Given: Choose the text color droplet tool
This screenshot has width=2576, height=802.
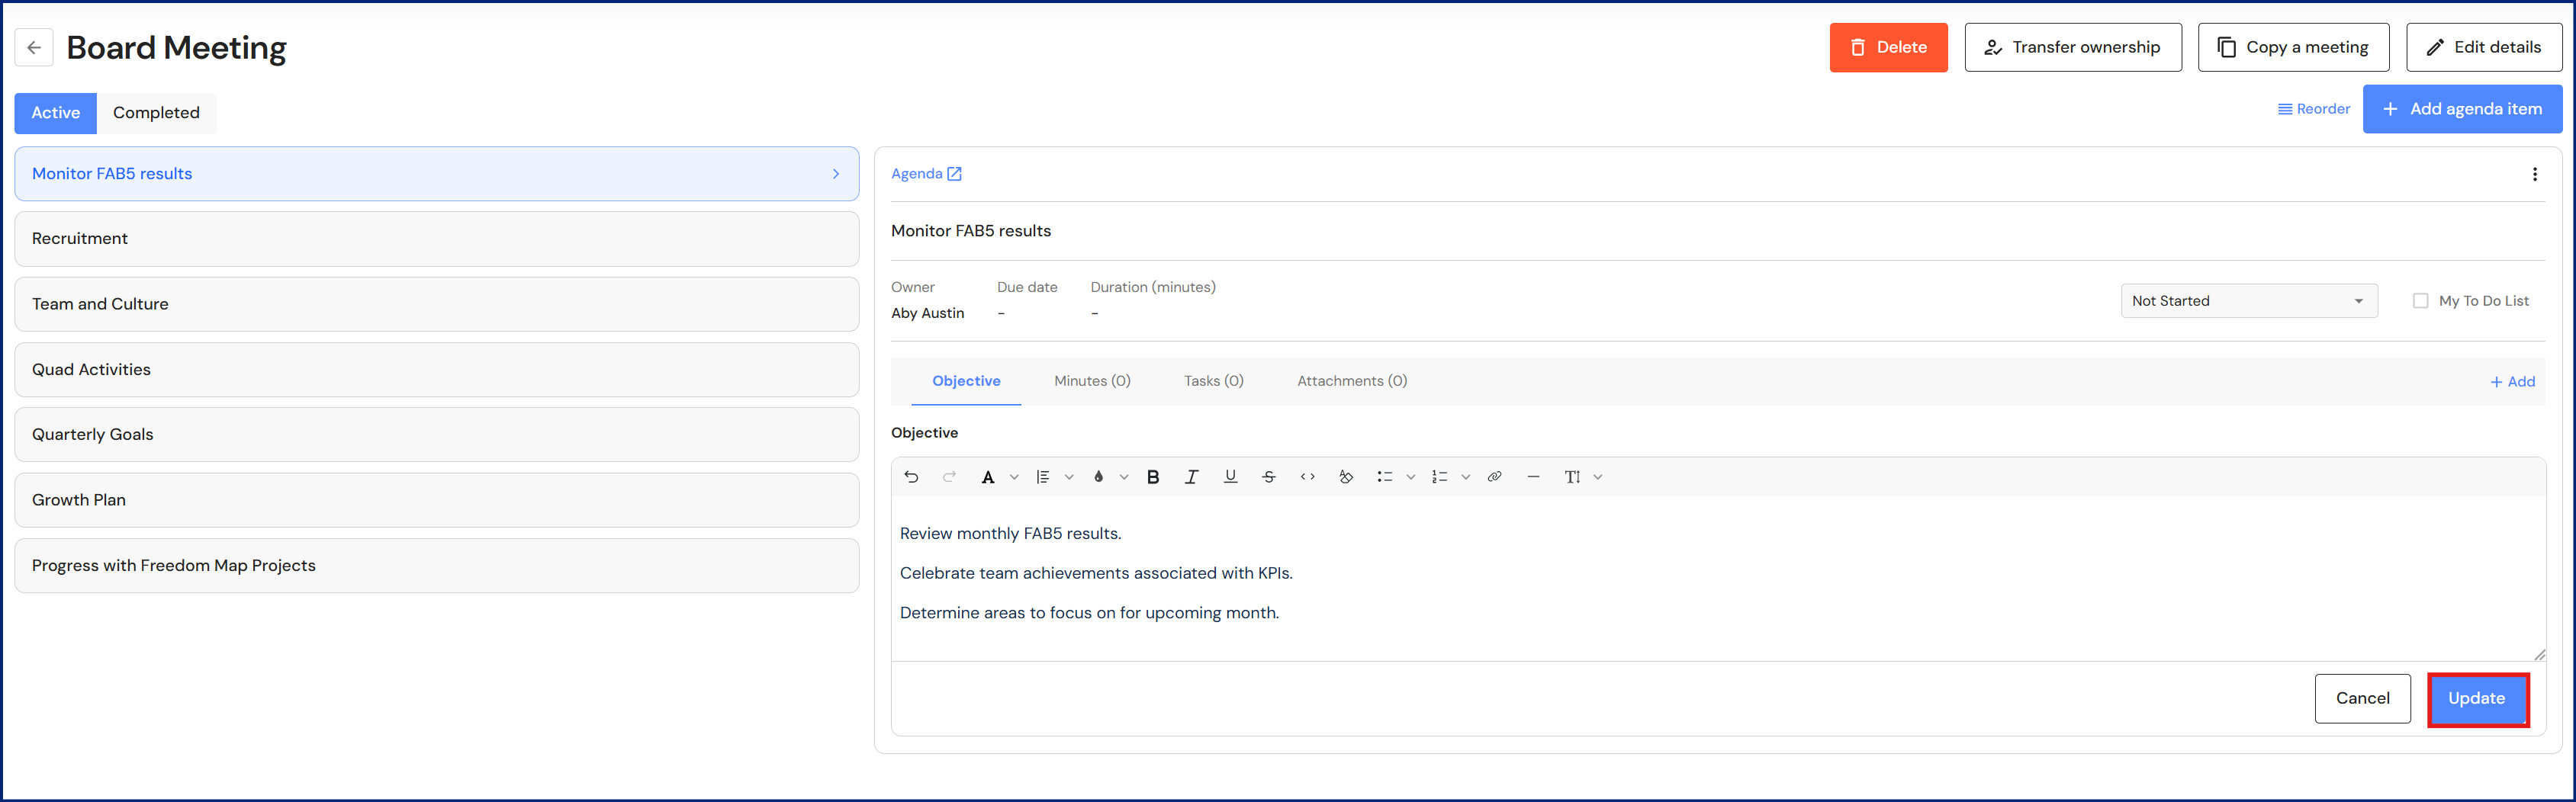Looking at the screenshot, I should [1098, 477].
